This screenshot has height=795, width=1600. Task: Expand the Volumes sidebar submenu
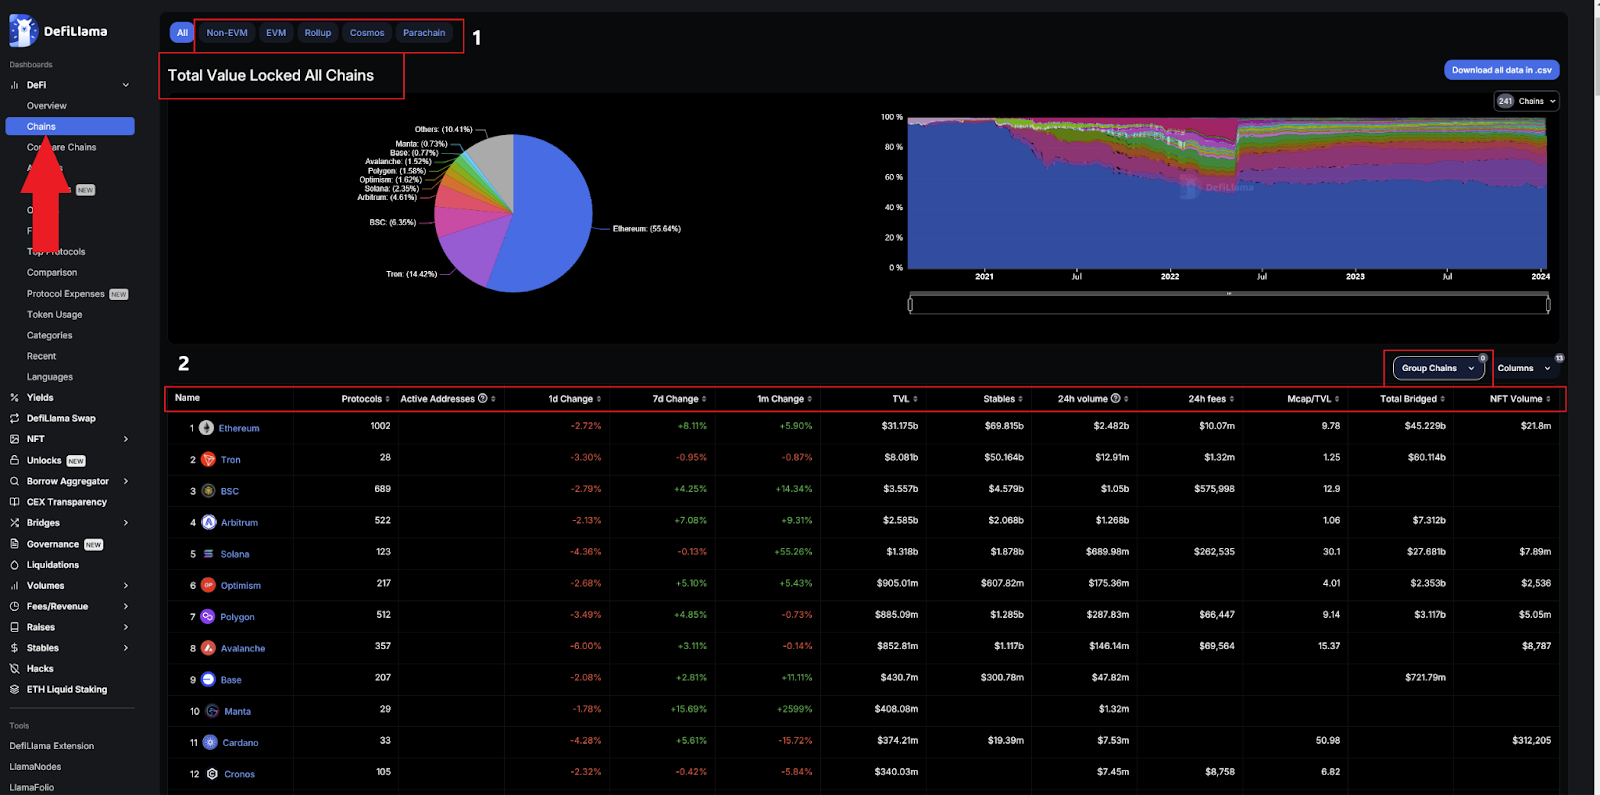126,586
